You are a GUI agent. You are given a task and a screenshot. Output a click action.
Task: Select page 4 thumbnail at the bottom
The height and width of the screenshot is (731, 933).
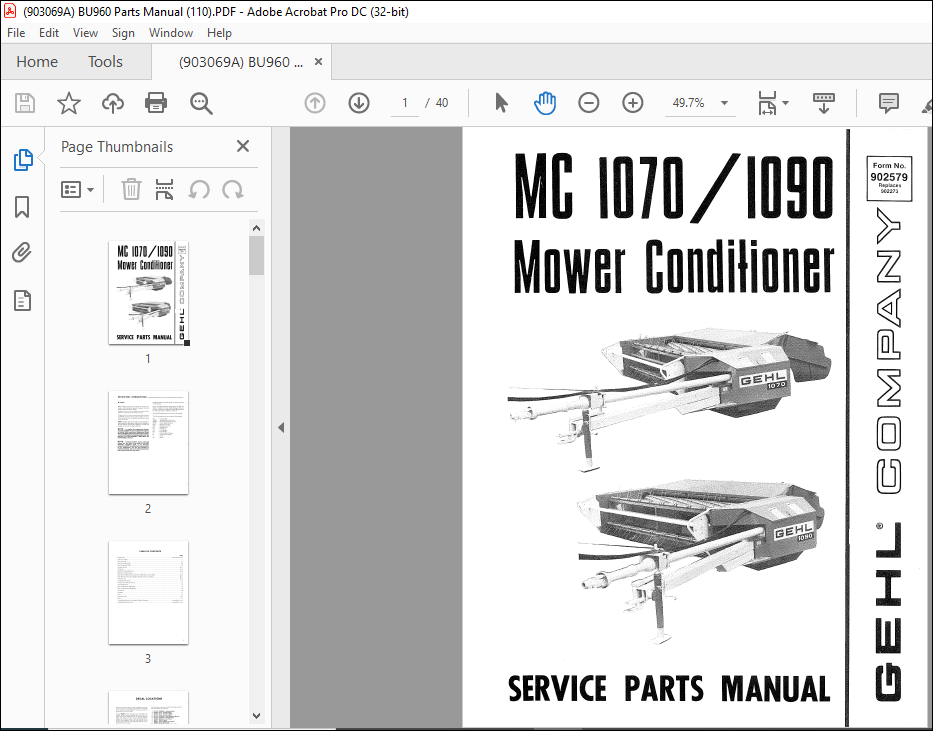coord(148,707)
